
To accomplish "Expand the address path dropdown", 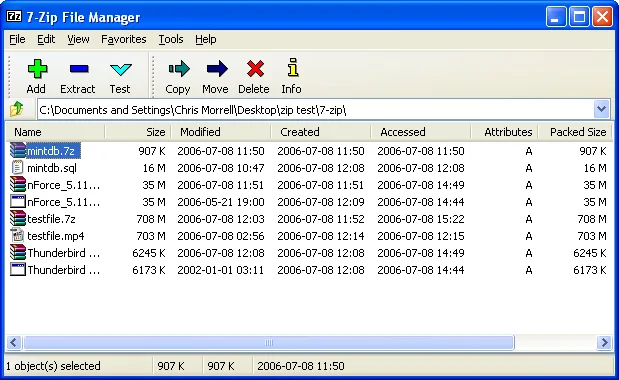I will click(601, 109).
